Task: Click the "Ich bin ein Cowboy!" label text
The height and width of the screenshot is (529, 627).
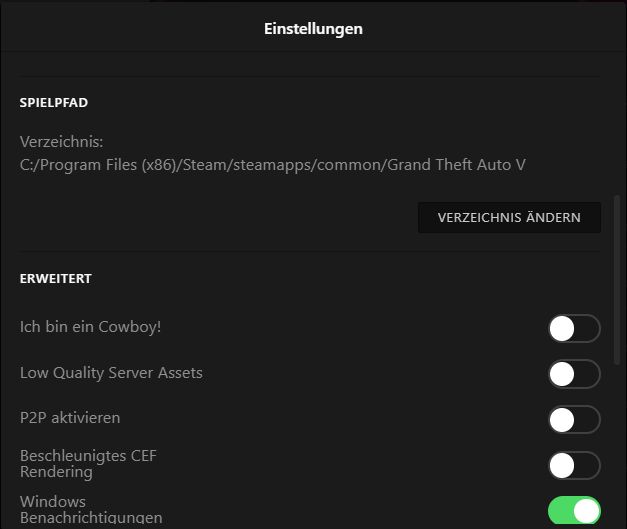Action: point(91,327)
